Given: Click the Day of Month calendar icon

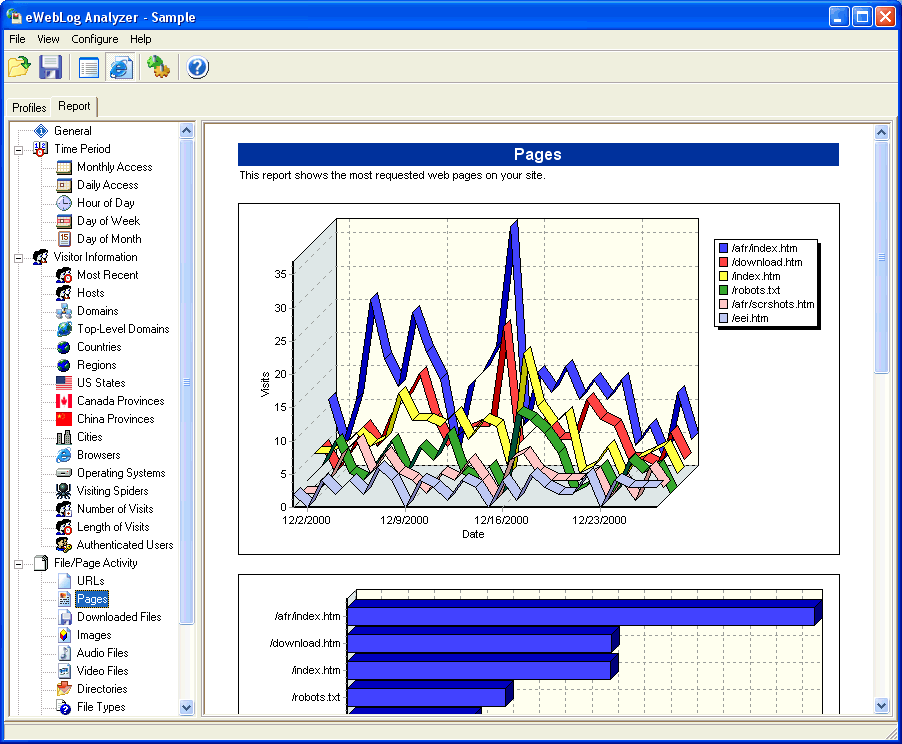Looking at the screenshot, I should click(x=64, y=239).
